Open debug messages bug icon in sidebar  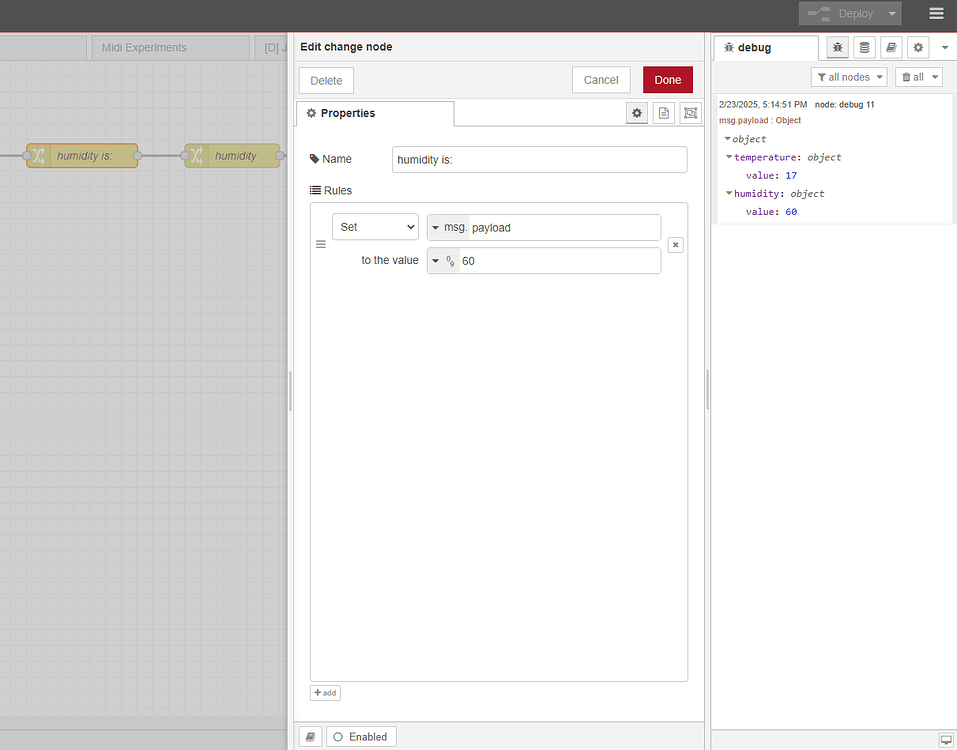(x=837, y=47)
